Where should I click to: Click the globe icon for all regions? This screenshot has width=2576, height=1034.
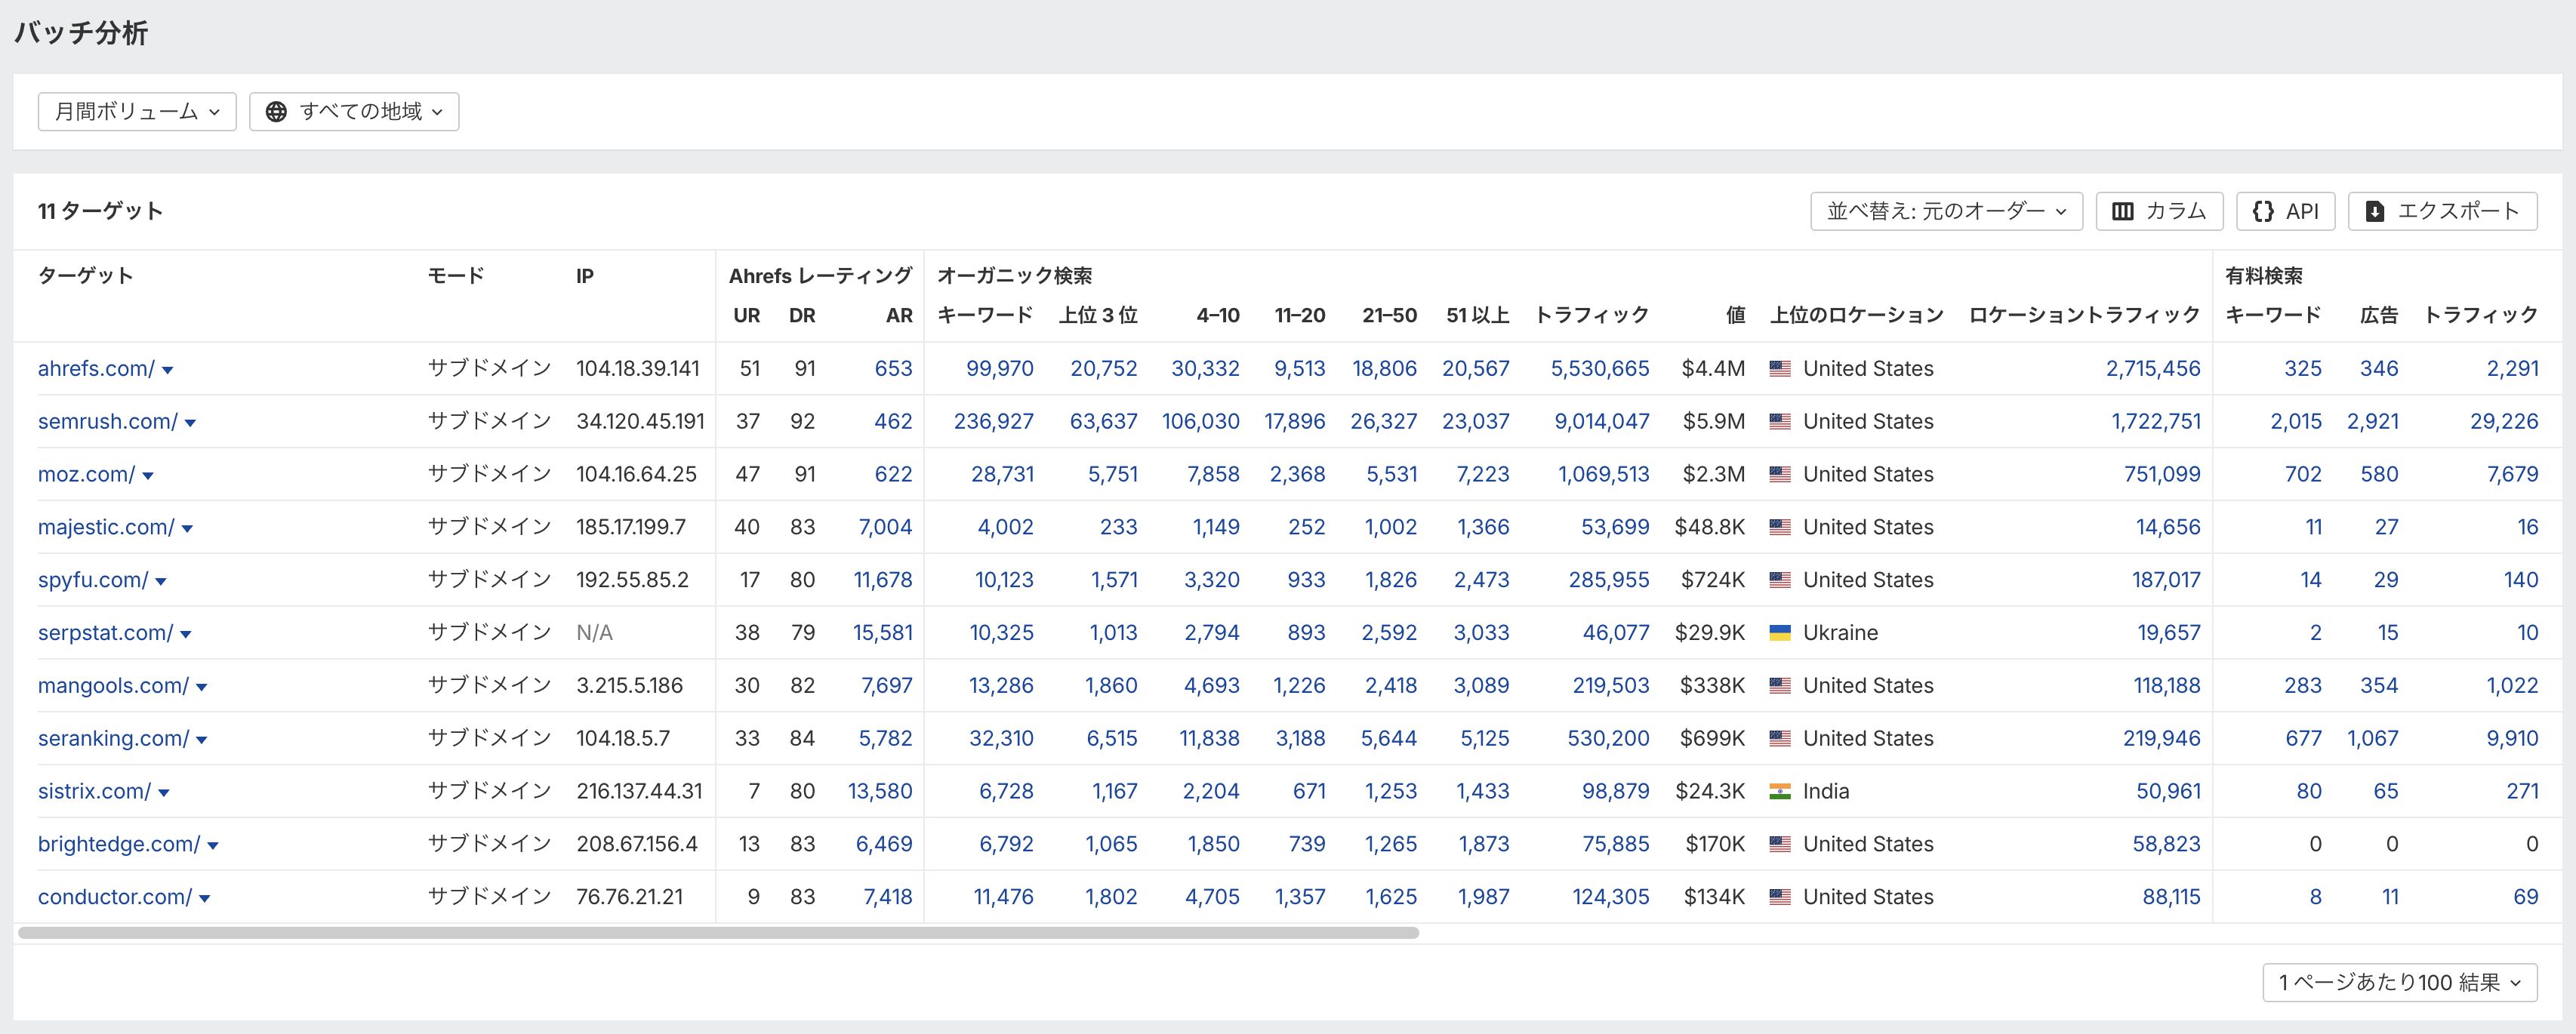(276, 112)
